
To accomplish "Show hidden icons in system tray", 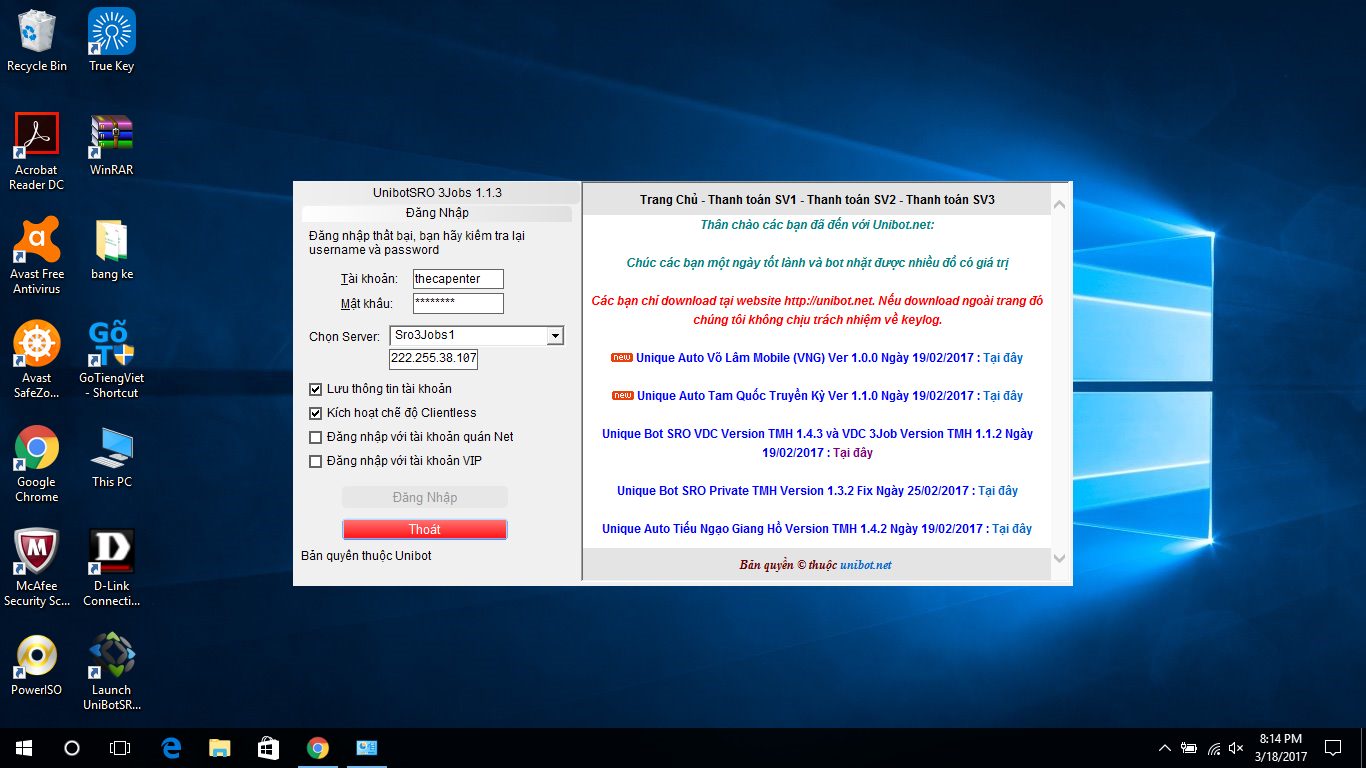I will [1164, 748].
